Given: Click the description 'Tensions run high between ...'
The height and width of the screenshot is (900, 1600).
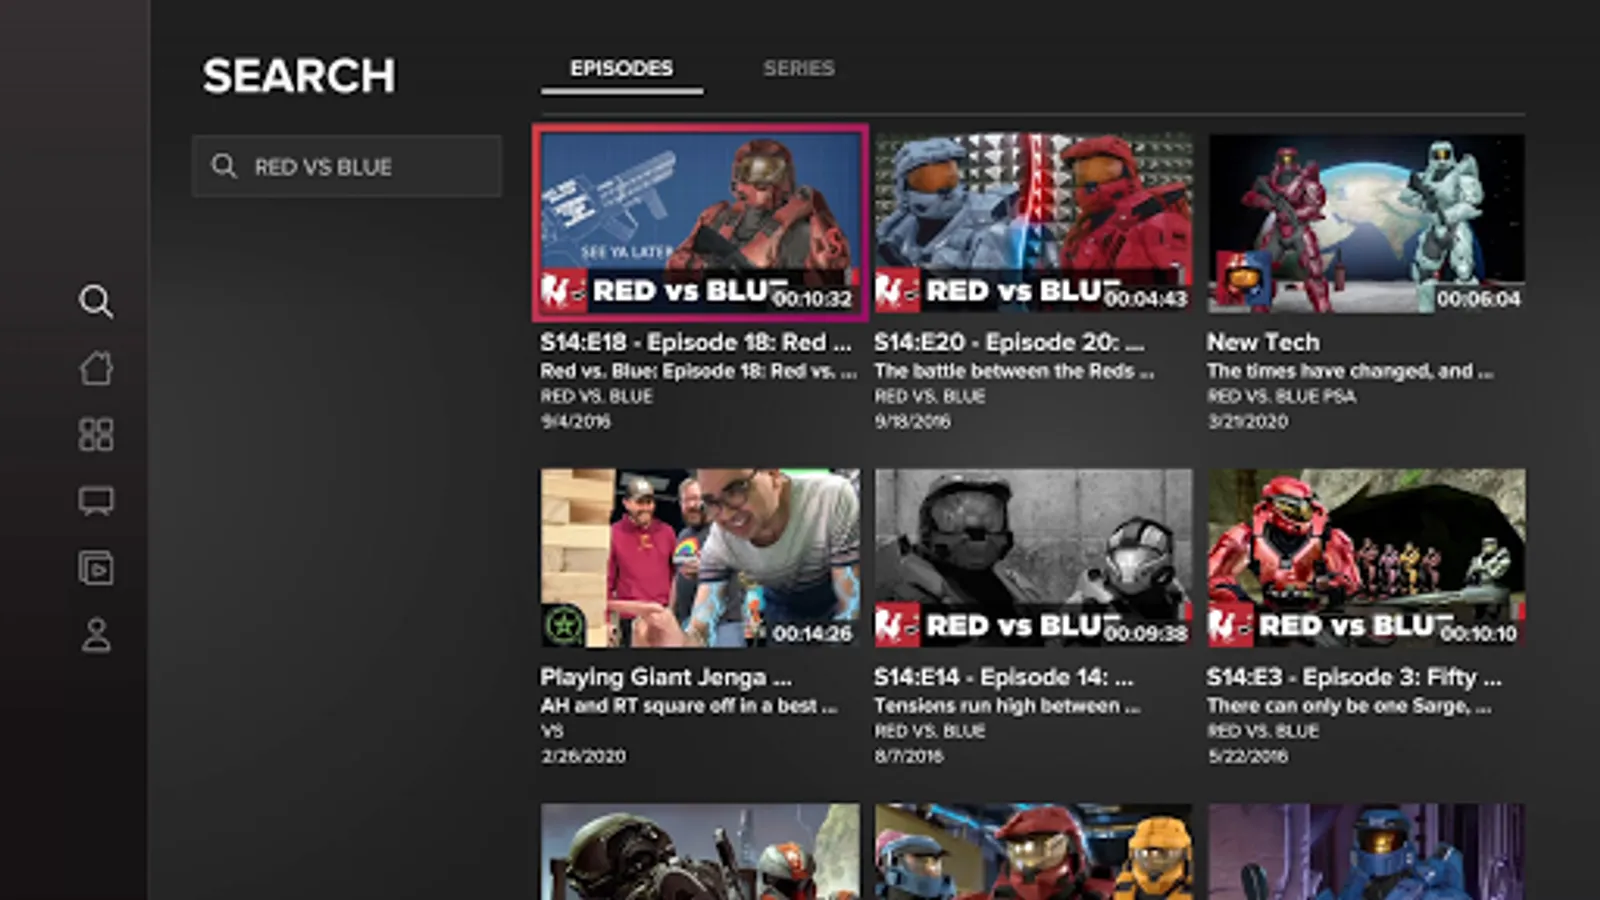Looking at the screenshot, I should click(1007, 706).
